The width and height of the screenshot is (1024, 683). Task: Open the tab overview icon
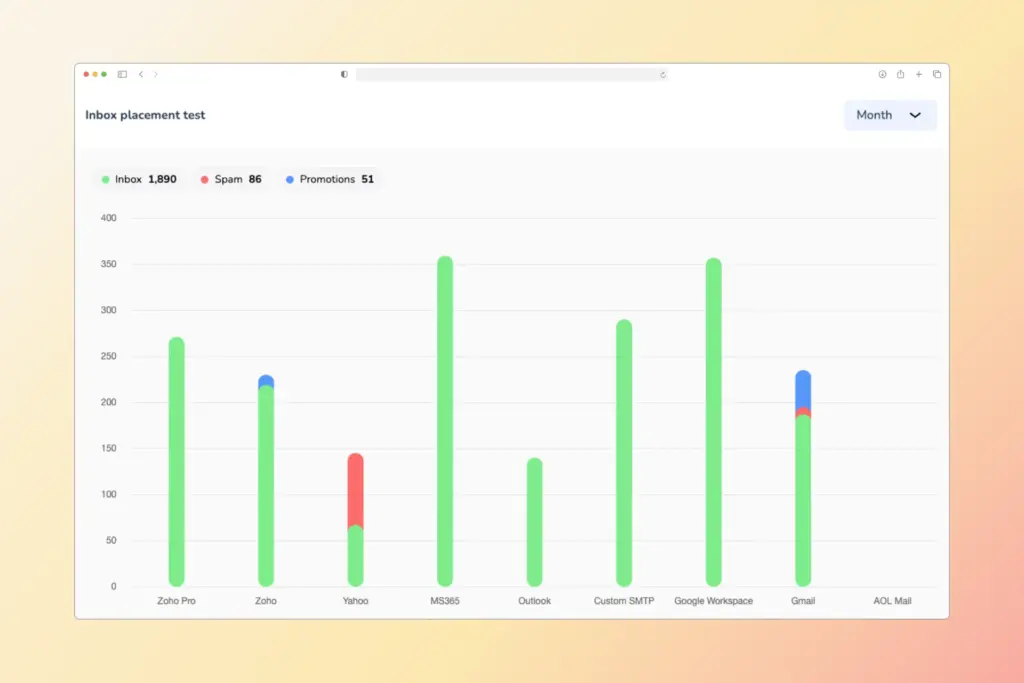[936, 74]
